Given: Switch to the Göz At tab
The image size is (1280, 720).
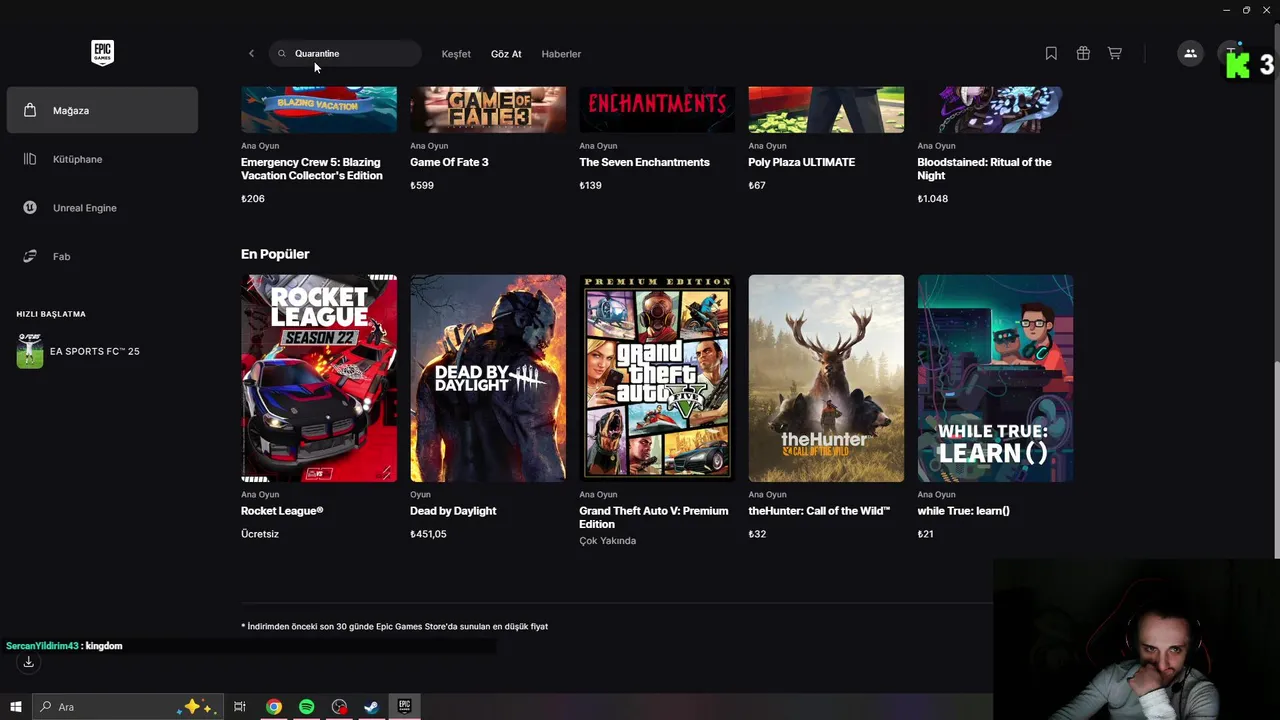Looking at the screenshot, I should tap(506, 54).
